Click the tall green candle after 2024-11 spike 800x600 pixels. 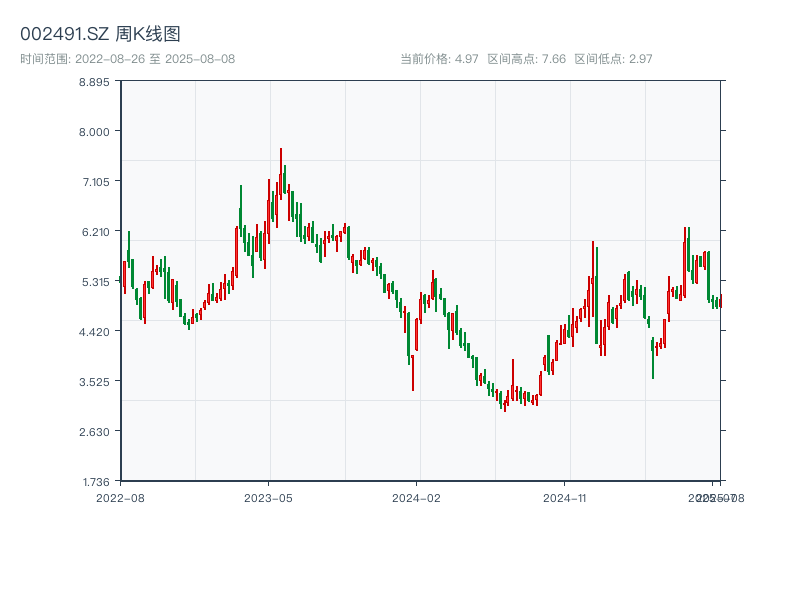[x=596, y=296]
